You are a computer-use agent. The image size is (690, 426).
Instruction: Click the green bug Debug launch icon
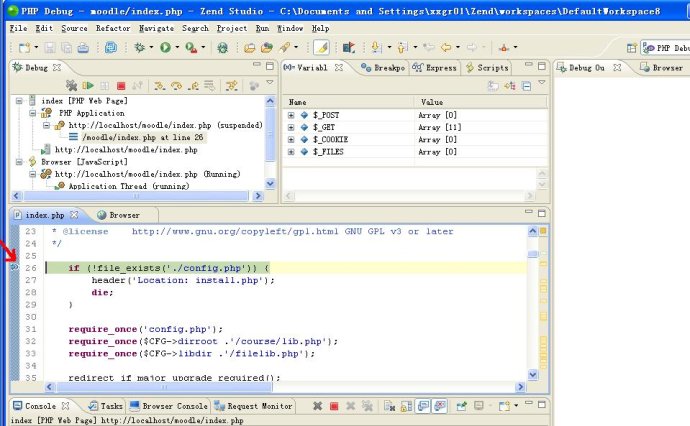(x=139, y=47)
